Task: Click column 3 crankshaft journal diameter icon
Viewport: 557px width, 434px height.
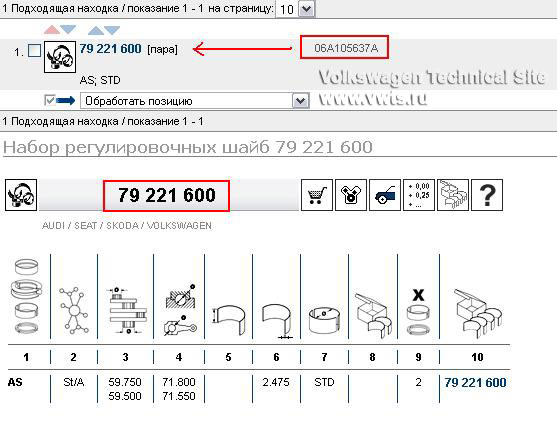Action: pos(126,311)
